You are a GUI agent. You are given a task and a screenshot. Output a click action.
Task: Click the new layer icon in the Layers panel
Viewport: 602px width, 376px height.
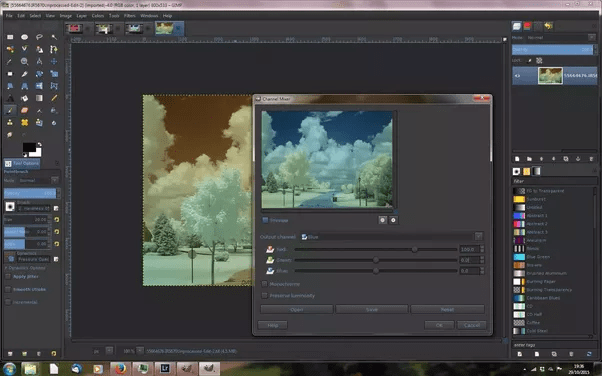(517, 159)
